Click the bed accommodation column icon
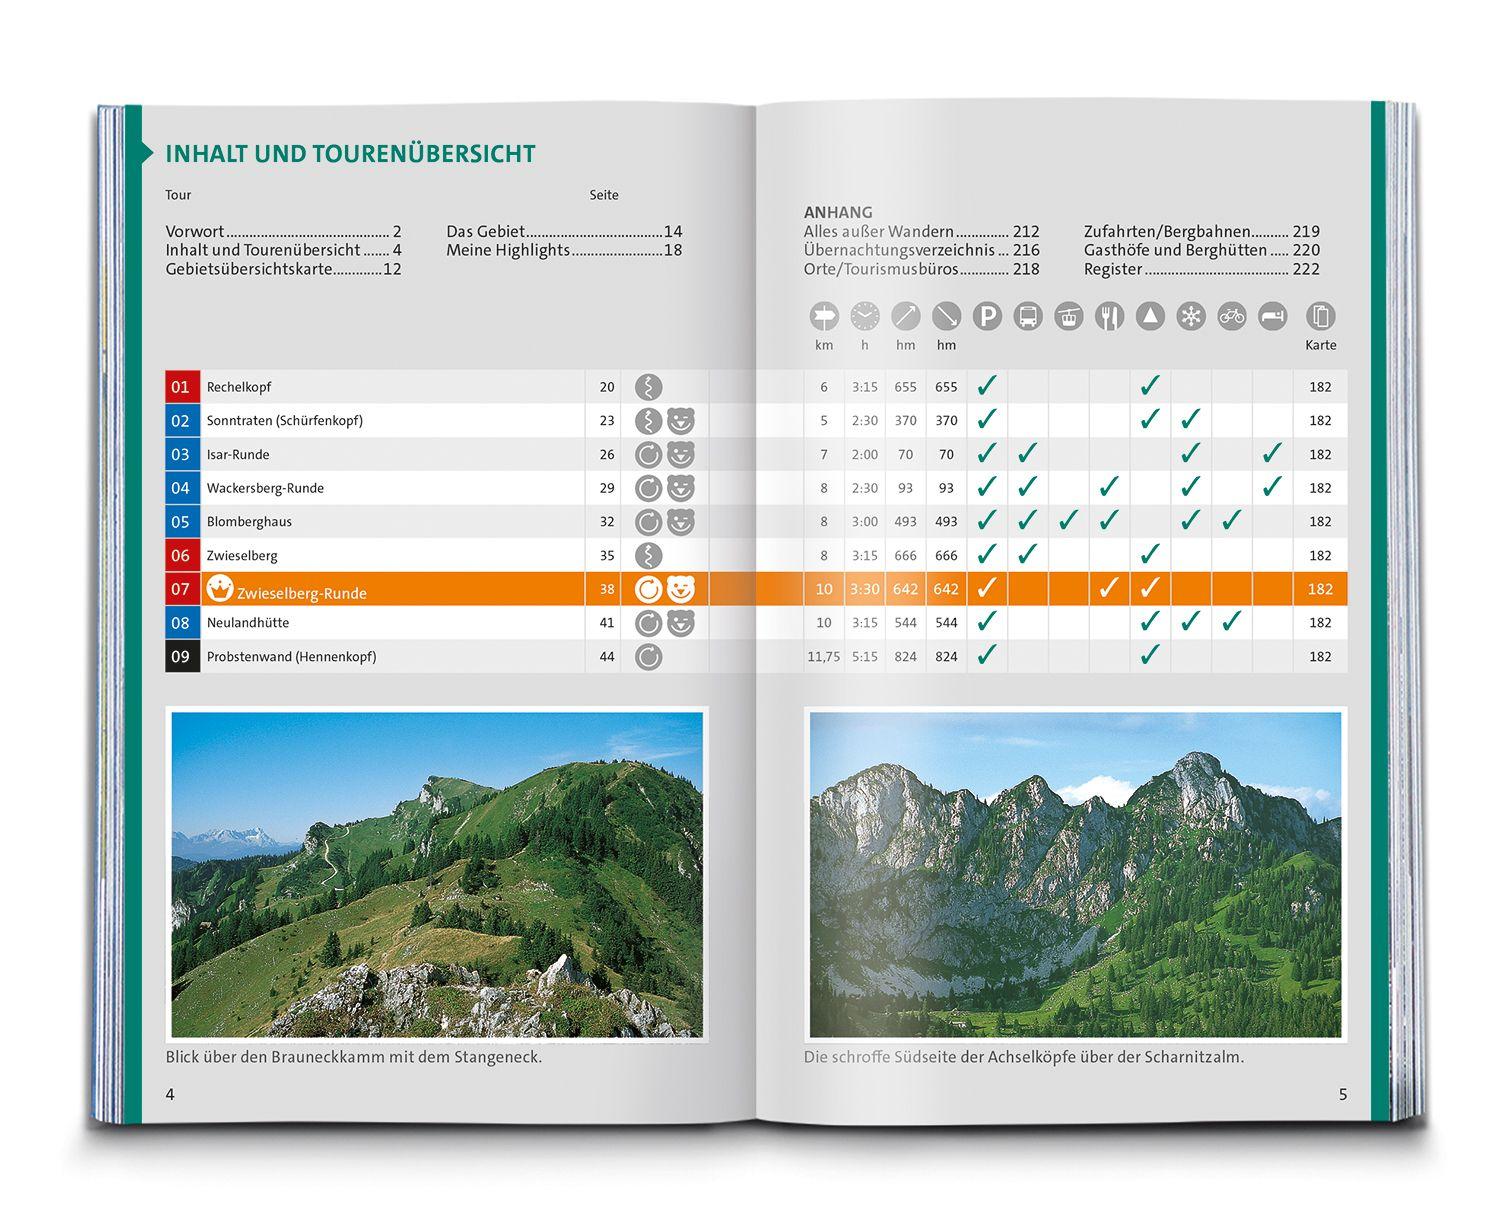 1272,317
